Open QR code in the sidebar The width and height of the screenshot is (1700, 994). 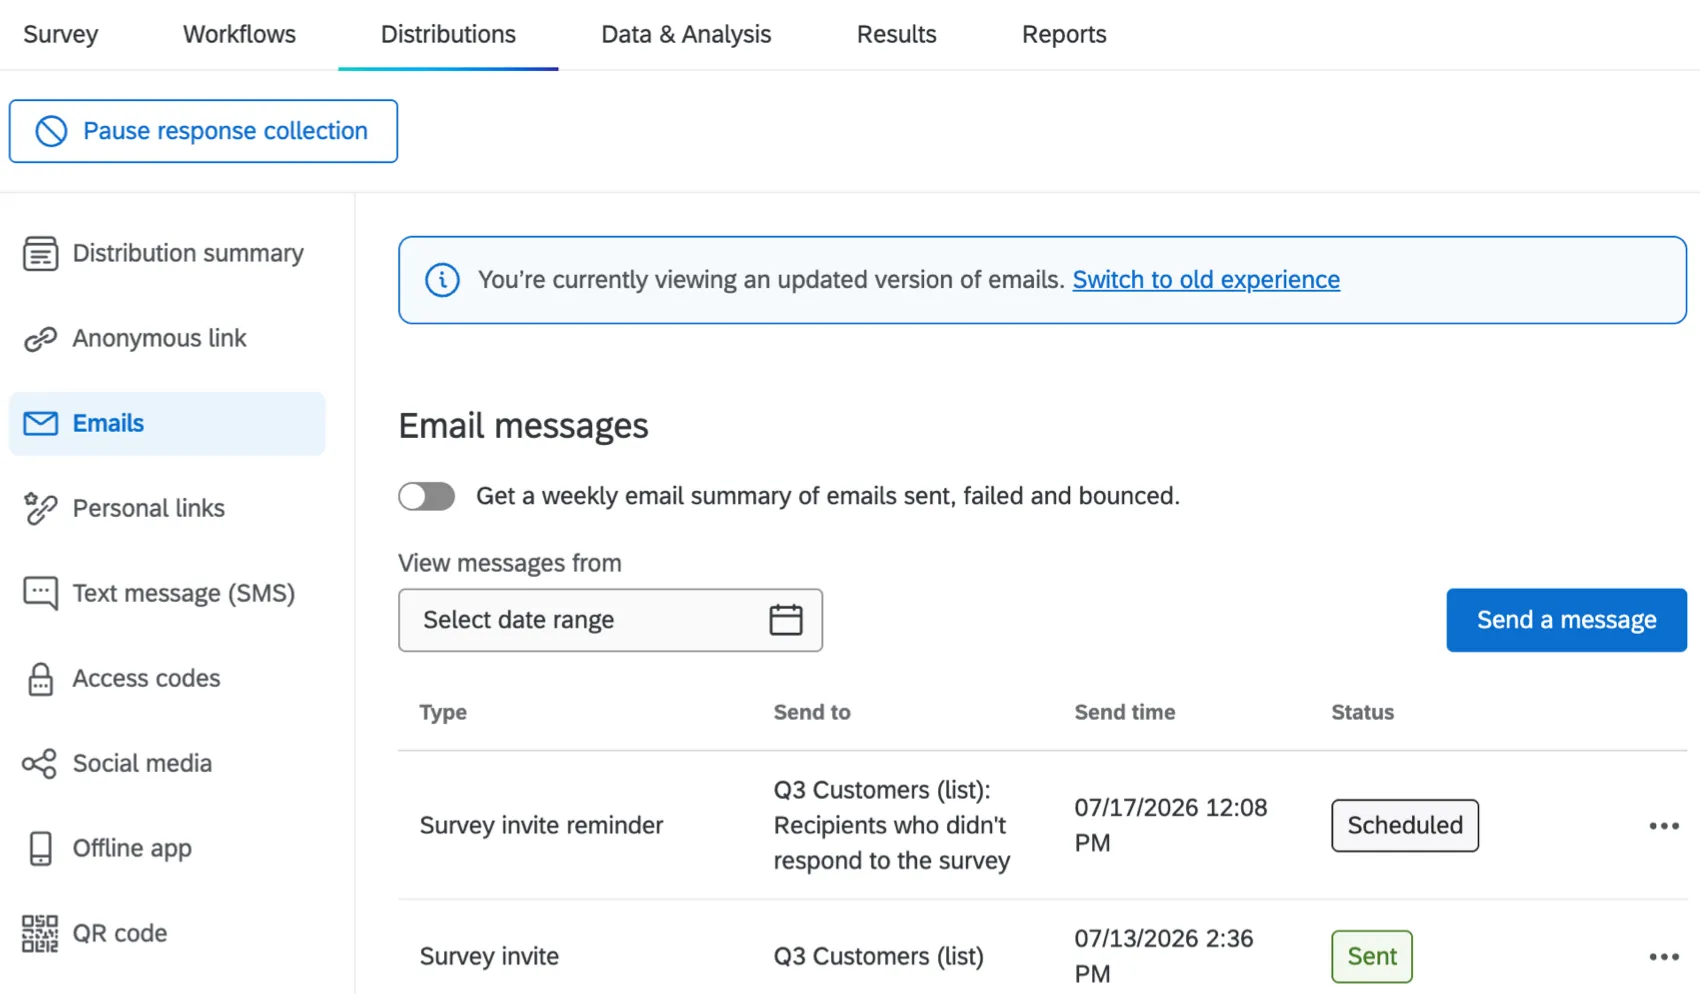(x=167, y=934)
